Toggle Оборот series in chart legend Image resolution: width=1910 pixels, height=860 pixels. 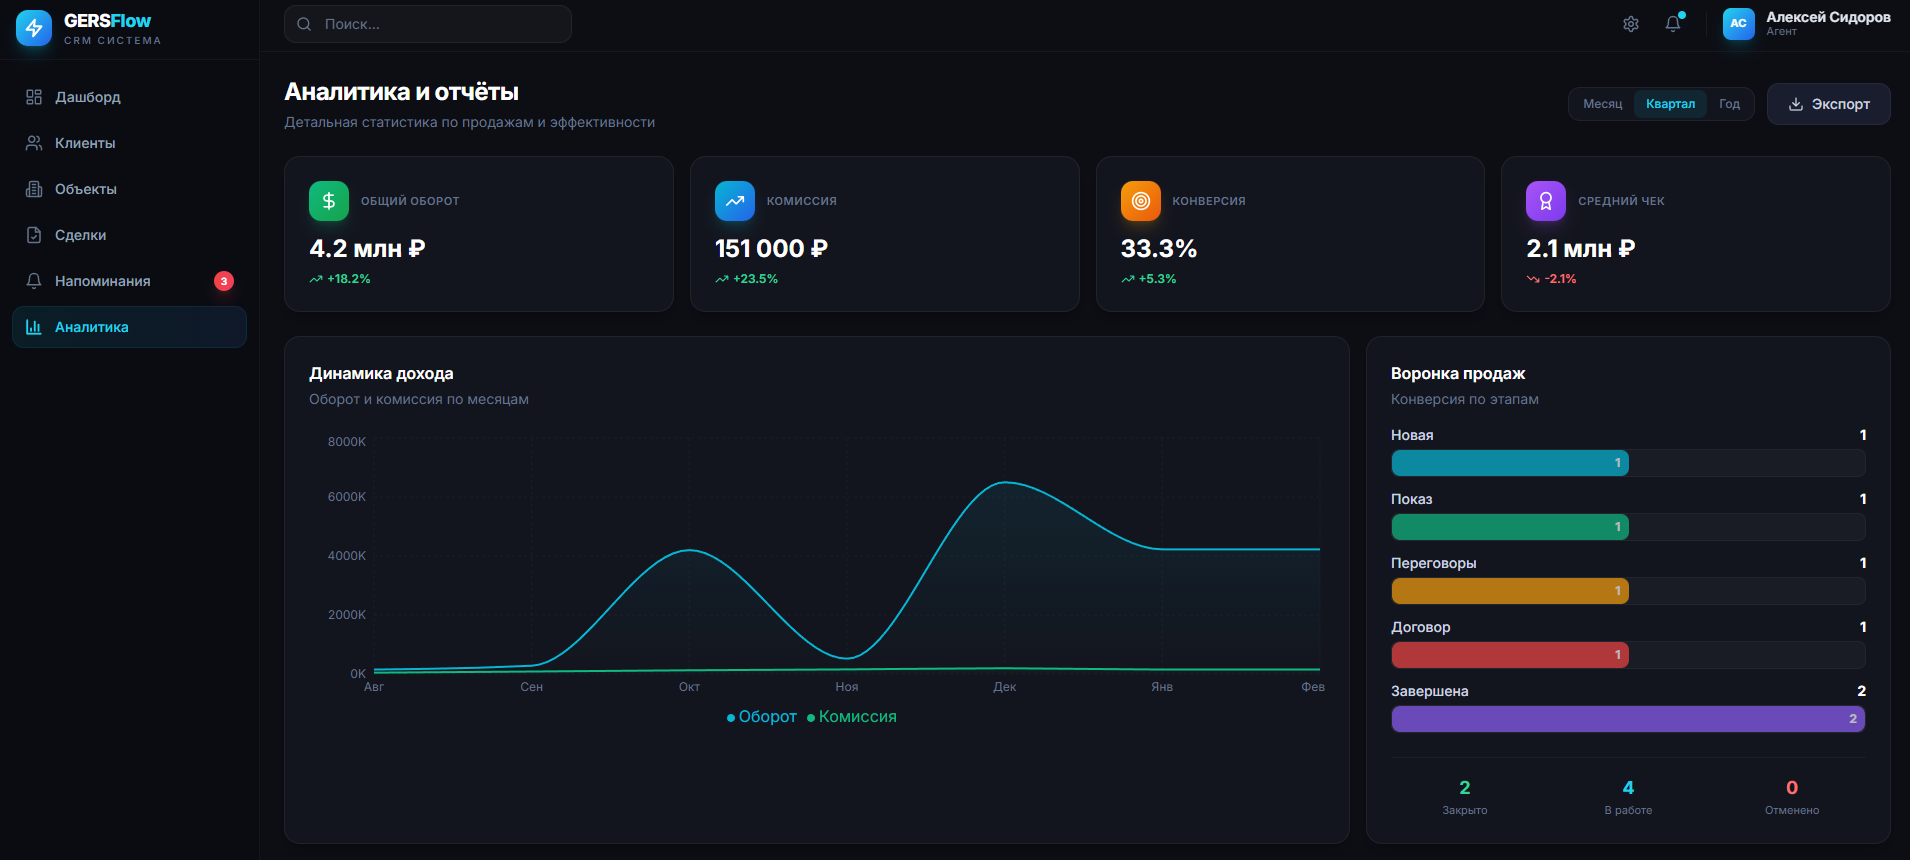pyautogui.click(x=762, y=717)
